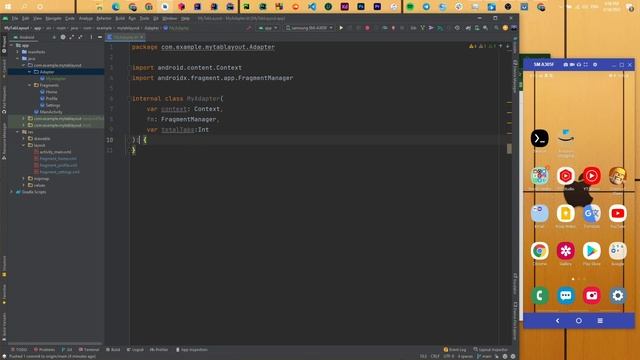Open the run configuration 'app' dropdown
The height and width of the screenshot is (360, 640).
(x=268, y=28)
